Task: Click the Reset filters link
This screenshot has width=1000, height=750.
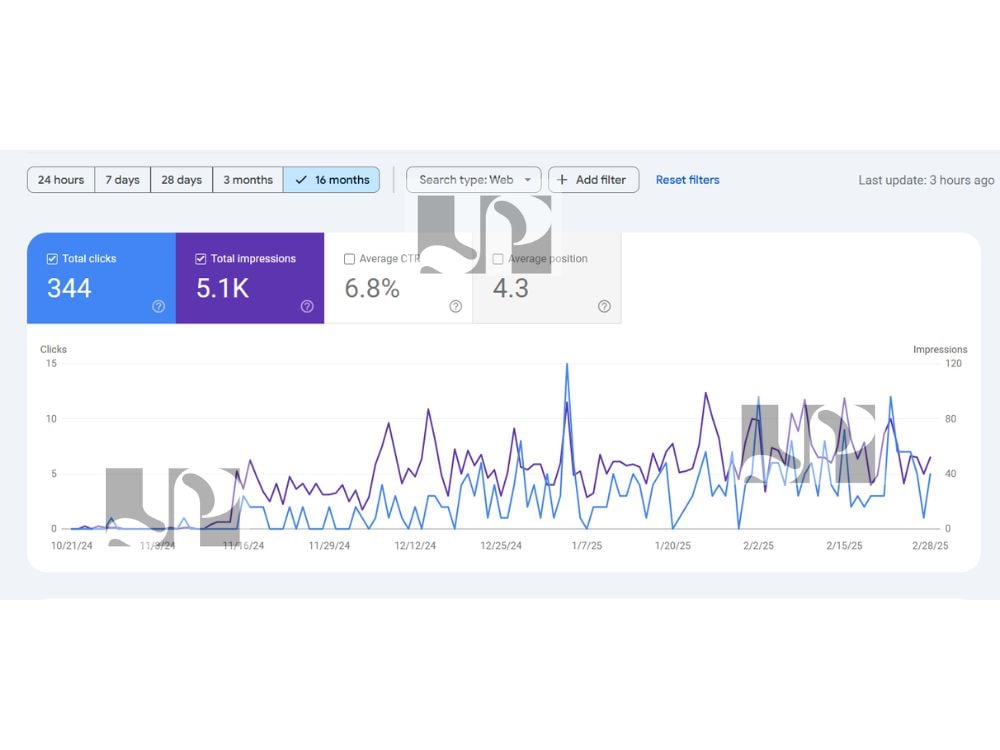Action: pos(688,180)
